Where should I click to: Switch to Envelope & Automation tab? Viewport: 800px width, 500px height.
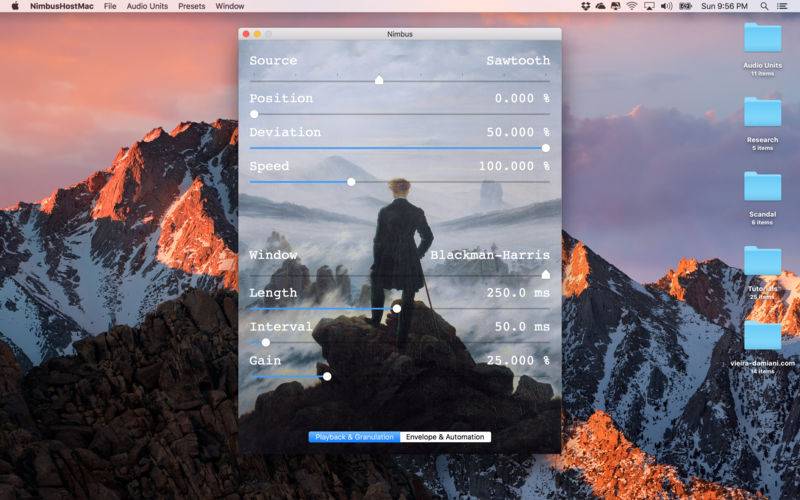[445, 437]
